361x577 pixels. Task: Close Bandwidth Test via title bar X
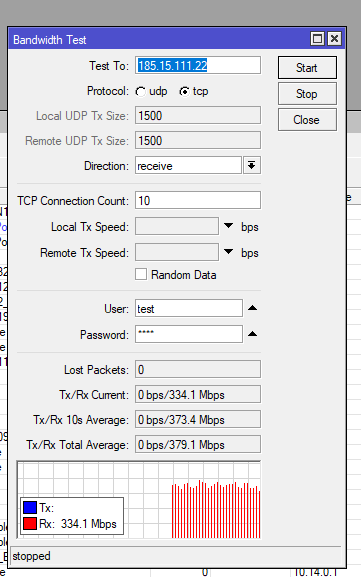click(335, 39)
